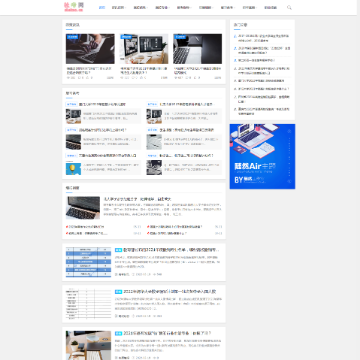
Task: Click the blue Air theme advertisement banner
Action: [262, 156]
